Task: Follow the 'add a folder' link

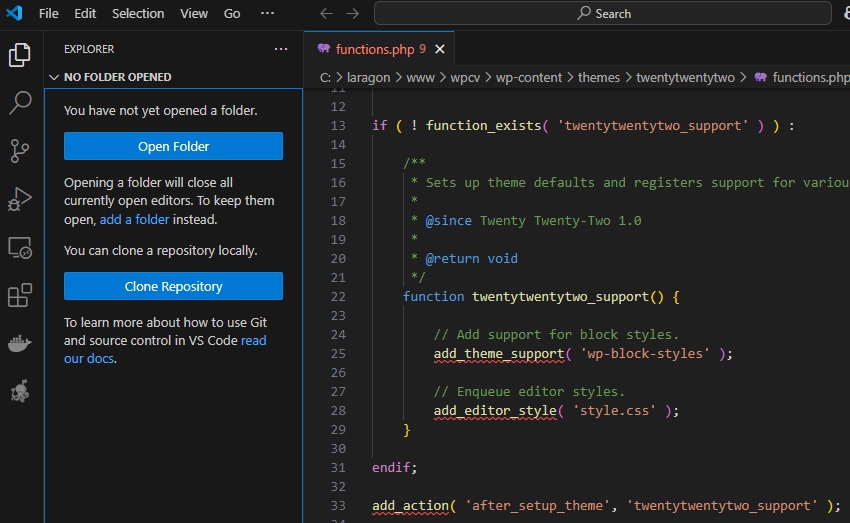Action: point(134,219)
